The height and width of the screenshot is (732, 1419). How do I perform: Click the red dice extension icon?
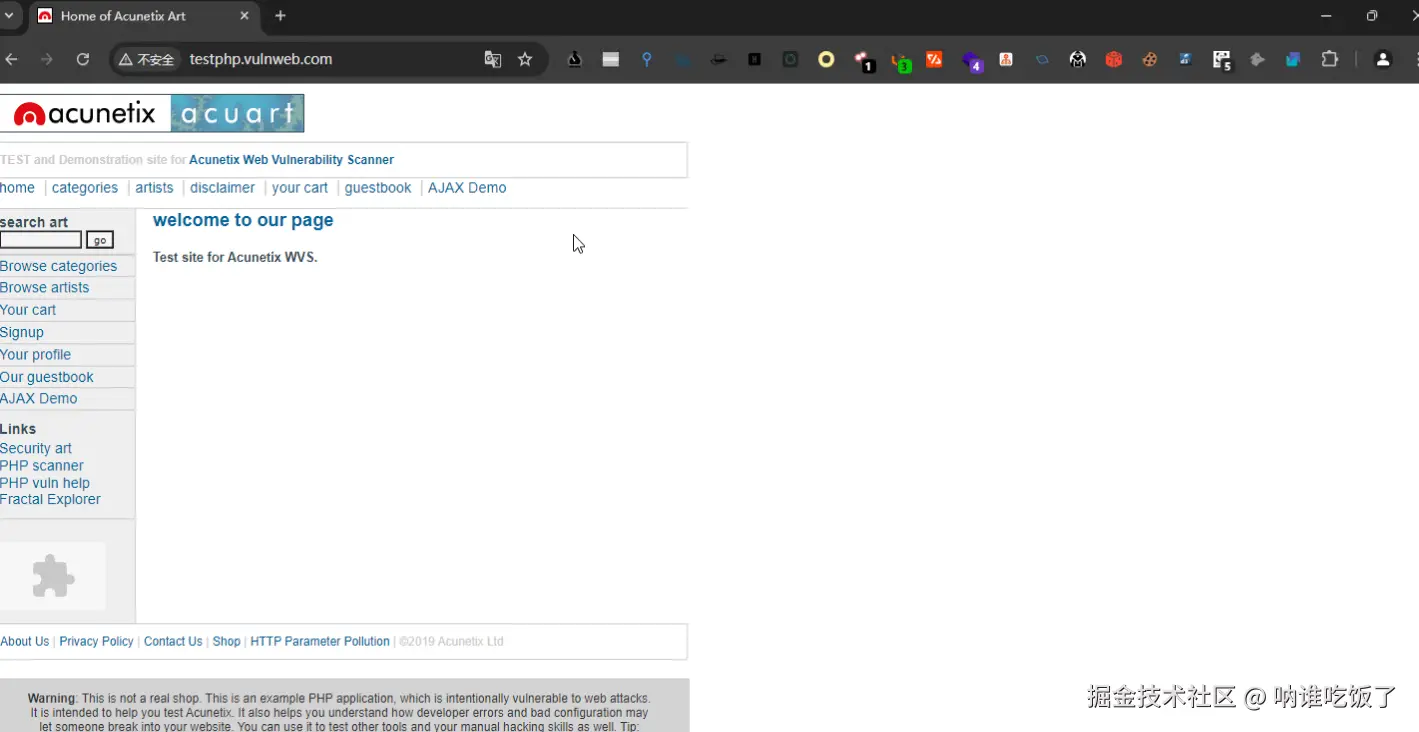pos(1114,59)
